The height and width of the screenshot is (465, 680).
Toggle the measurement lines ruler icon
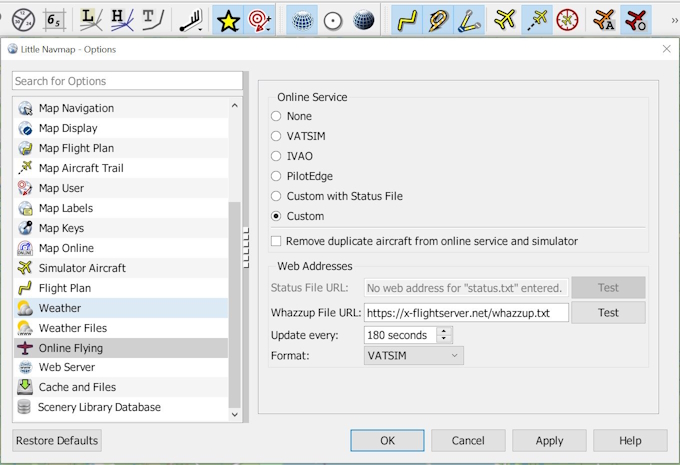coord(469,20)
